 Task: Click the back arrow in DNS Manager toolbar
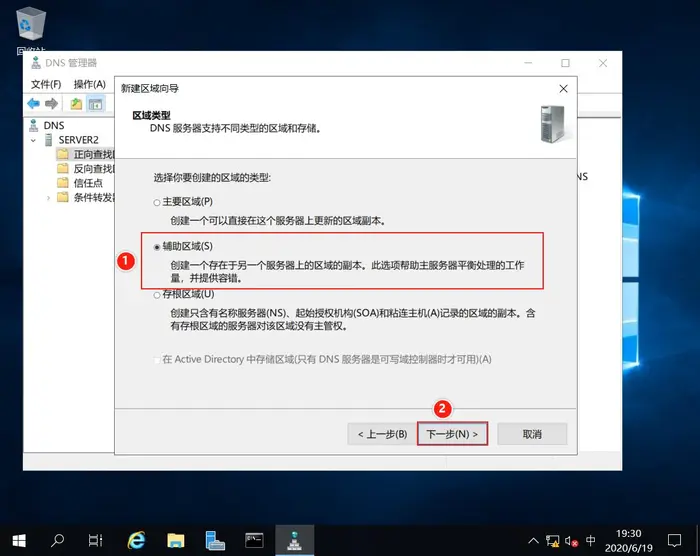pyautogui.click(x=33, y=104)
